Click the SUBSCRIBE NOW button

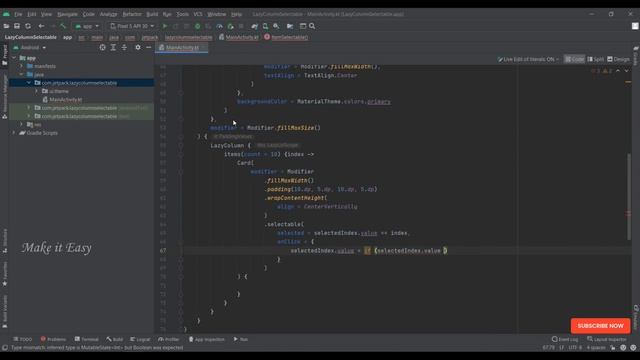click(600, 326)
